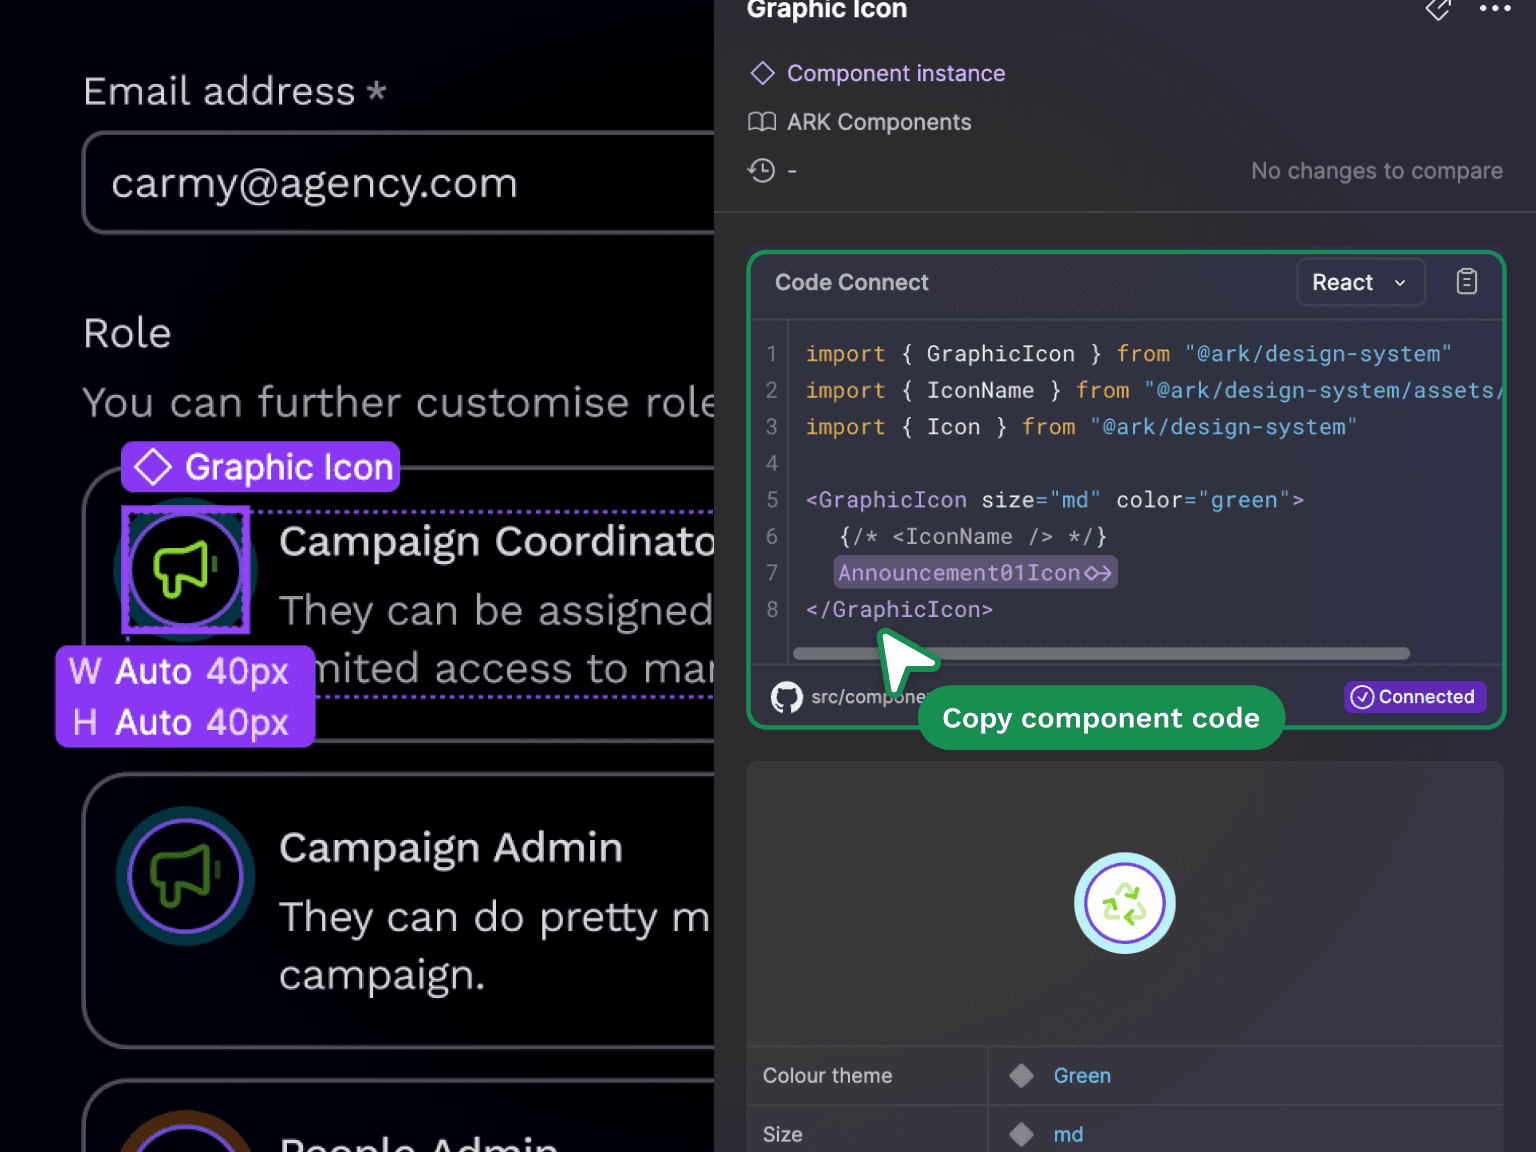Click the GraphicIcon size="md" opening tag line
The width and height of the screenshot is (1536, 1152).
click(x=1055, y=500)
